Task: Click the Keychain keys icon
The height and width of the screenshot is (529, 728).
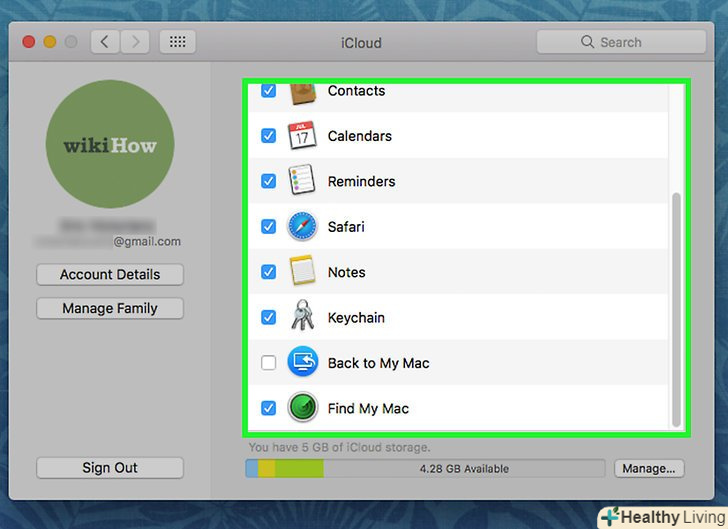Action: 302,317
